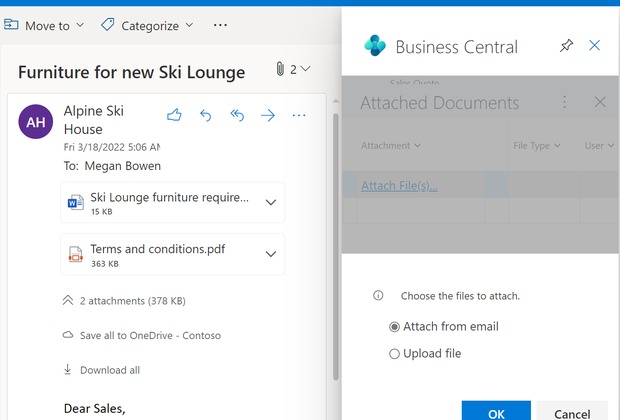Screen dimensions: 620x420
Task: Click the Categorize tag icon
Action: tap(108, 25)
